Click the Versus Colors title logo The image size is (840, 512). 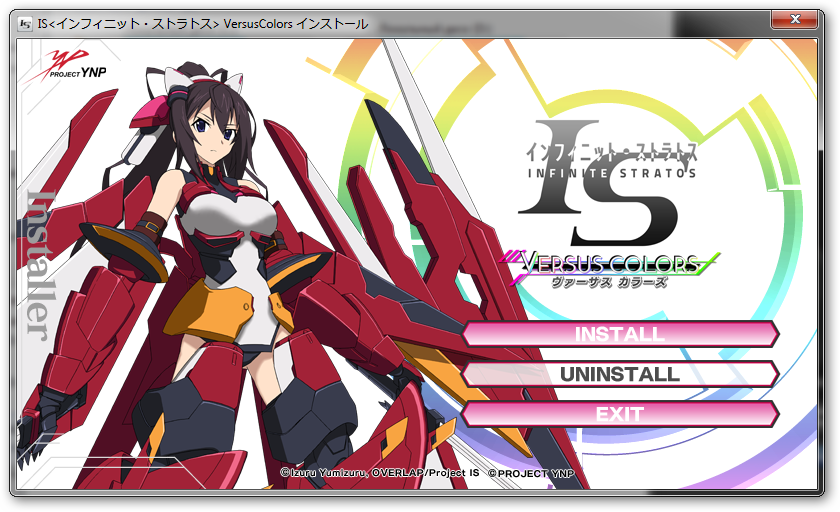click(609, 269)
